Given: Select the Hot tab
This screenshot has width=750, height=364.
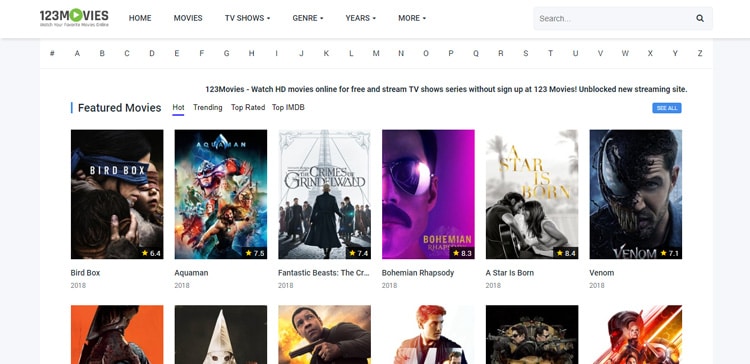Looking at the screenshot, I should [178, 108].
